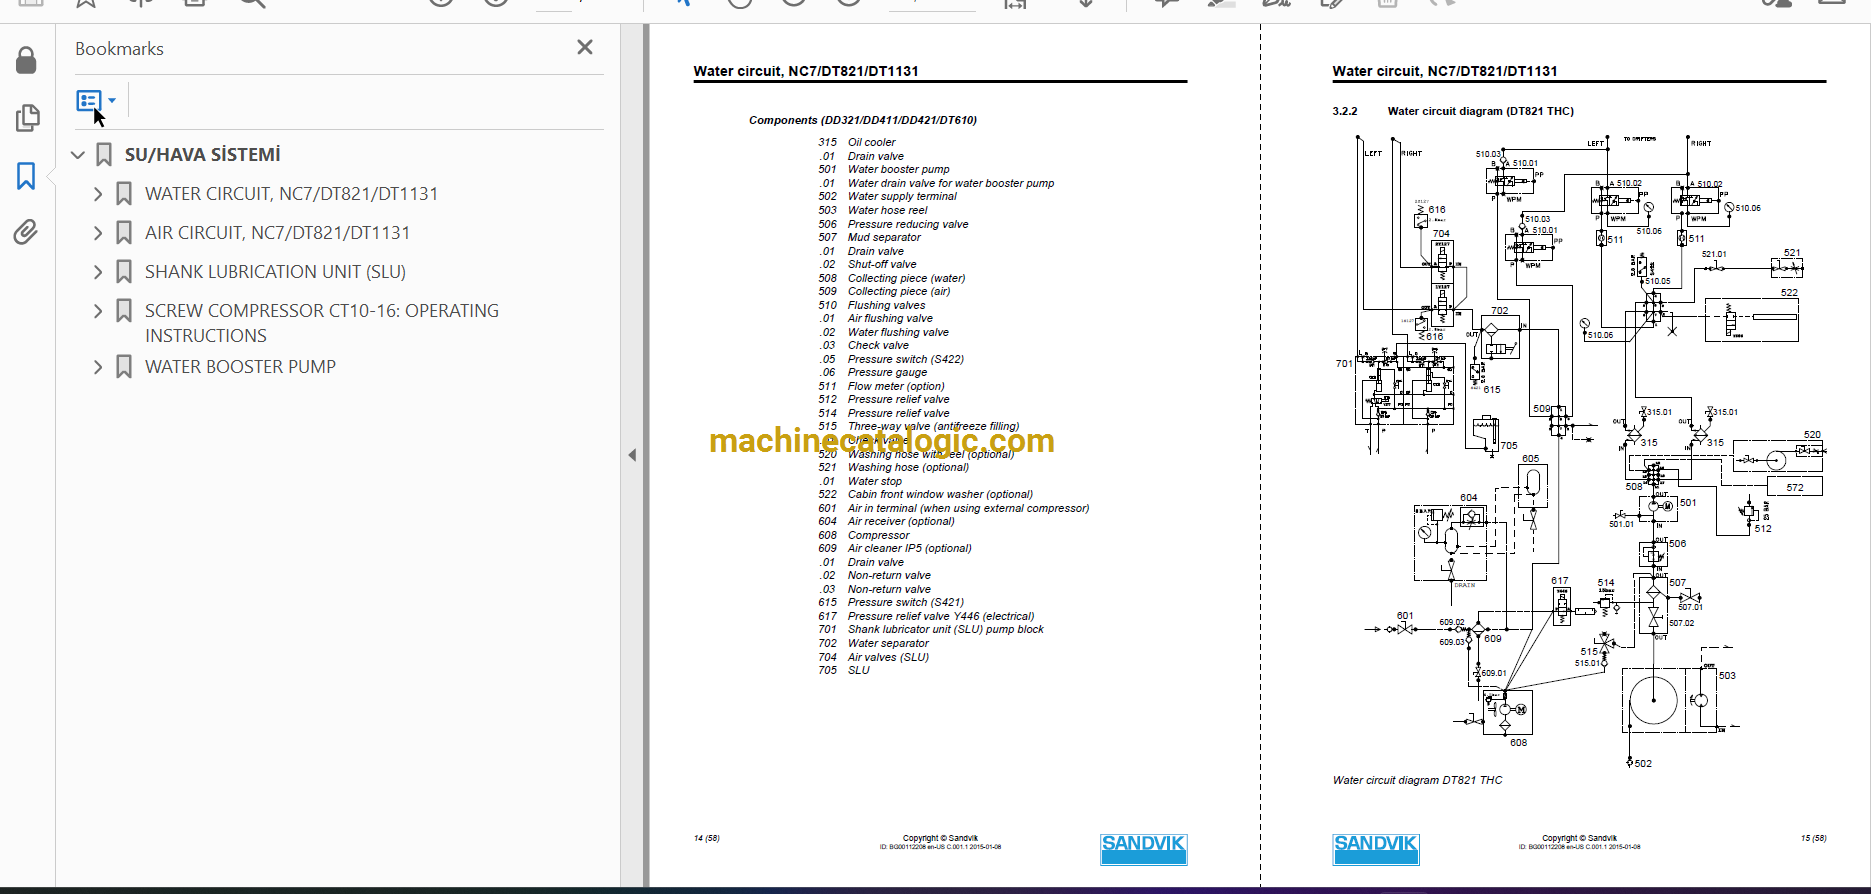Screen dimensions: 1871x894
Task: Click bookmark ribbon icon beside SCREW COMPRESSOR
Action: click(x=124, y=311)
